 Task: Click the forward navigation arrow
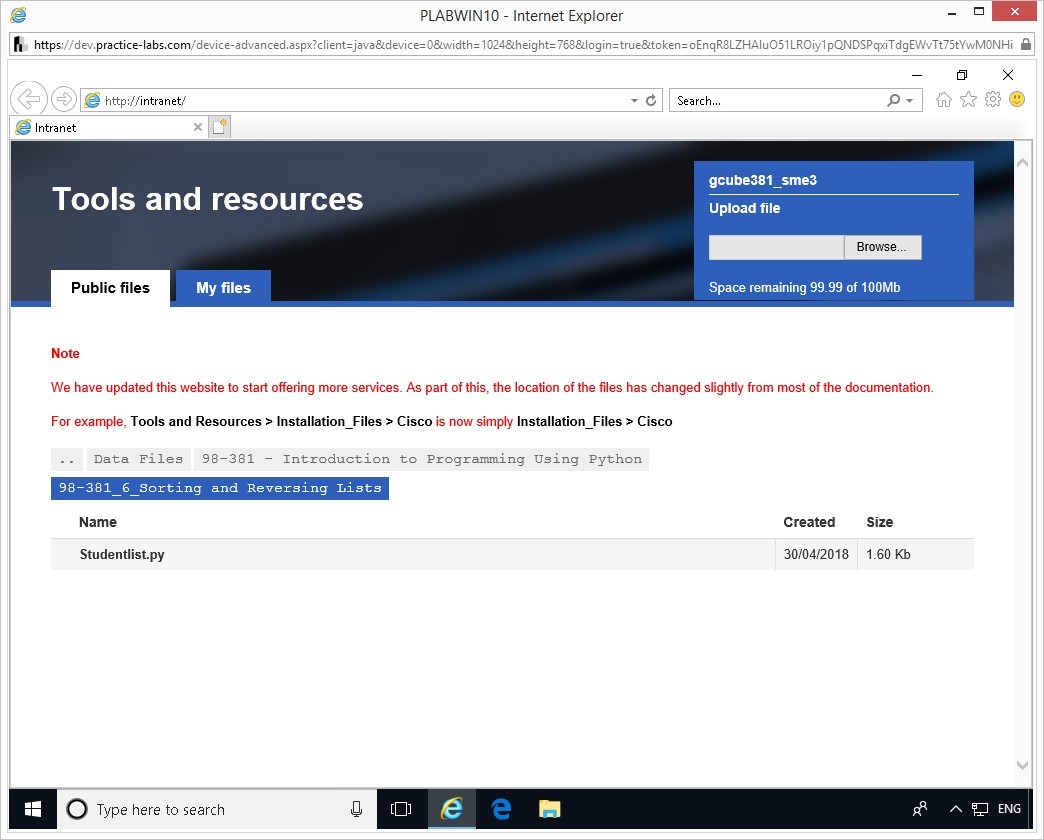pos(63,99)
